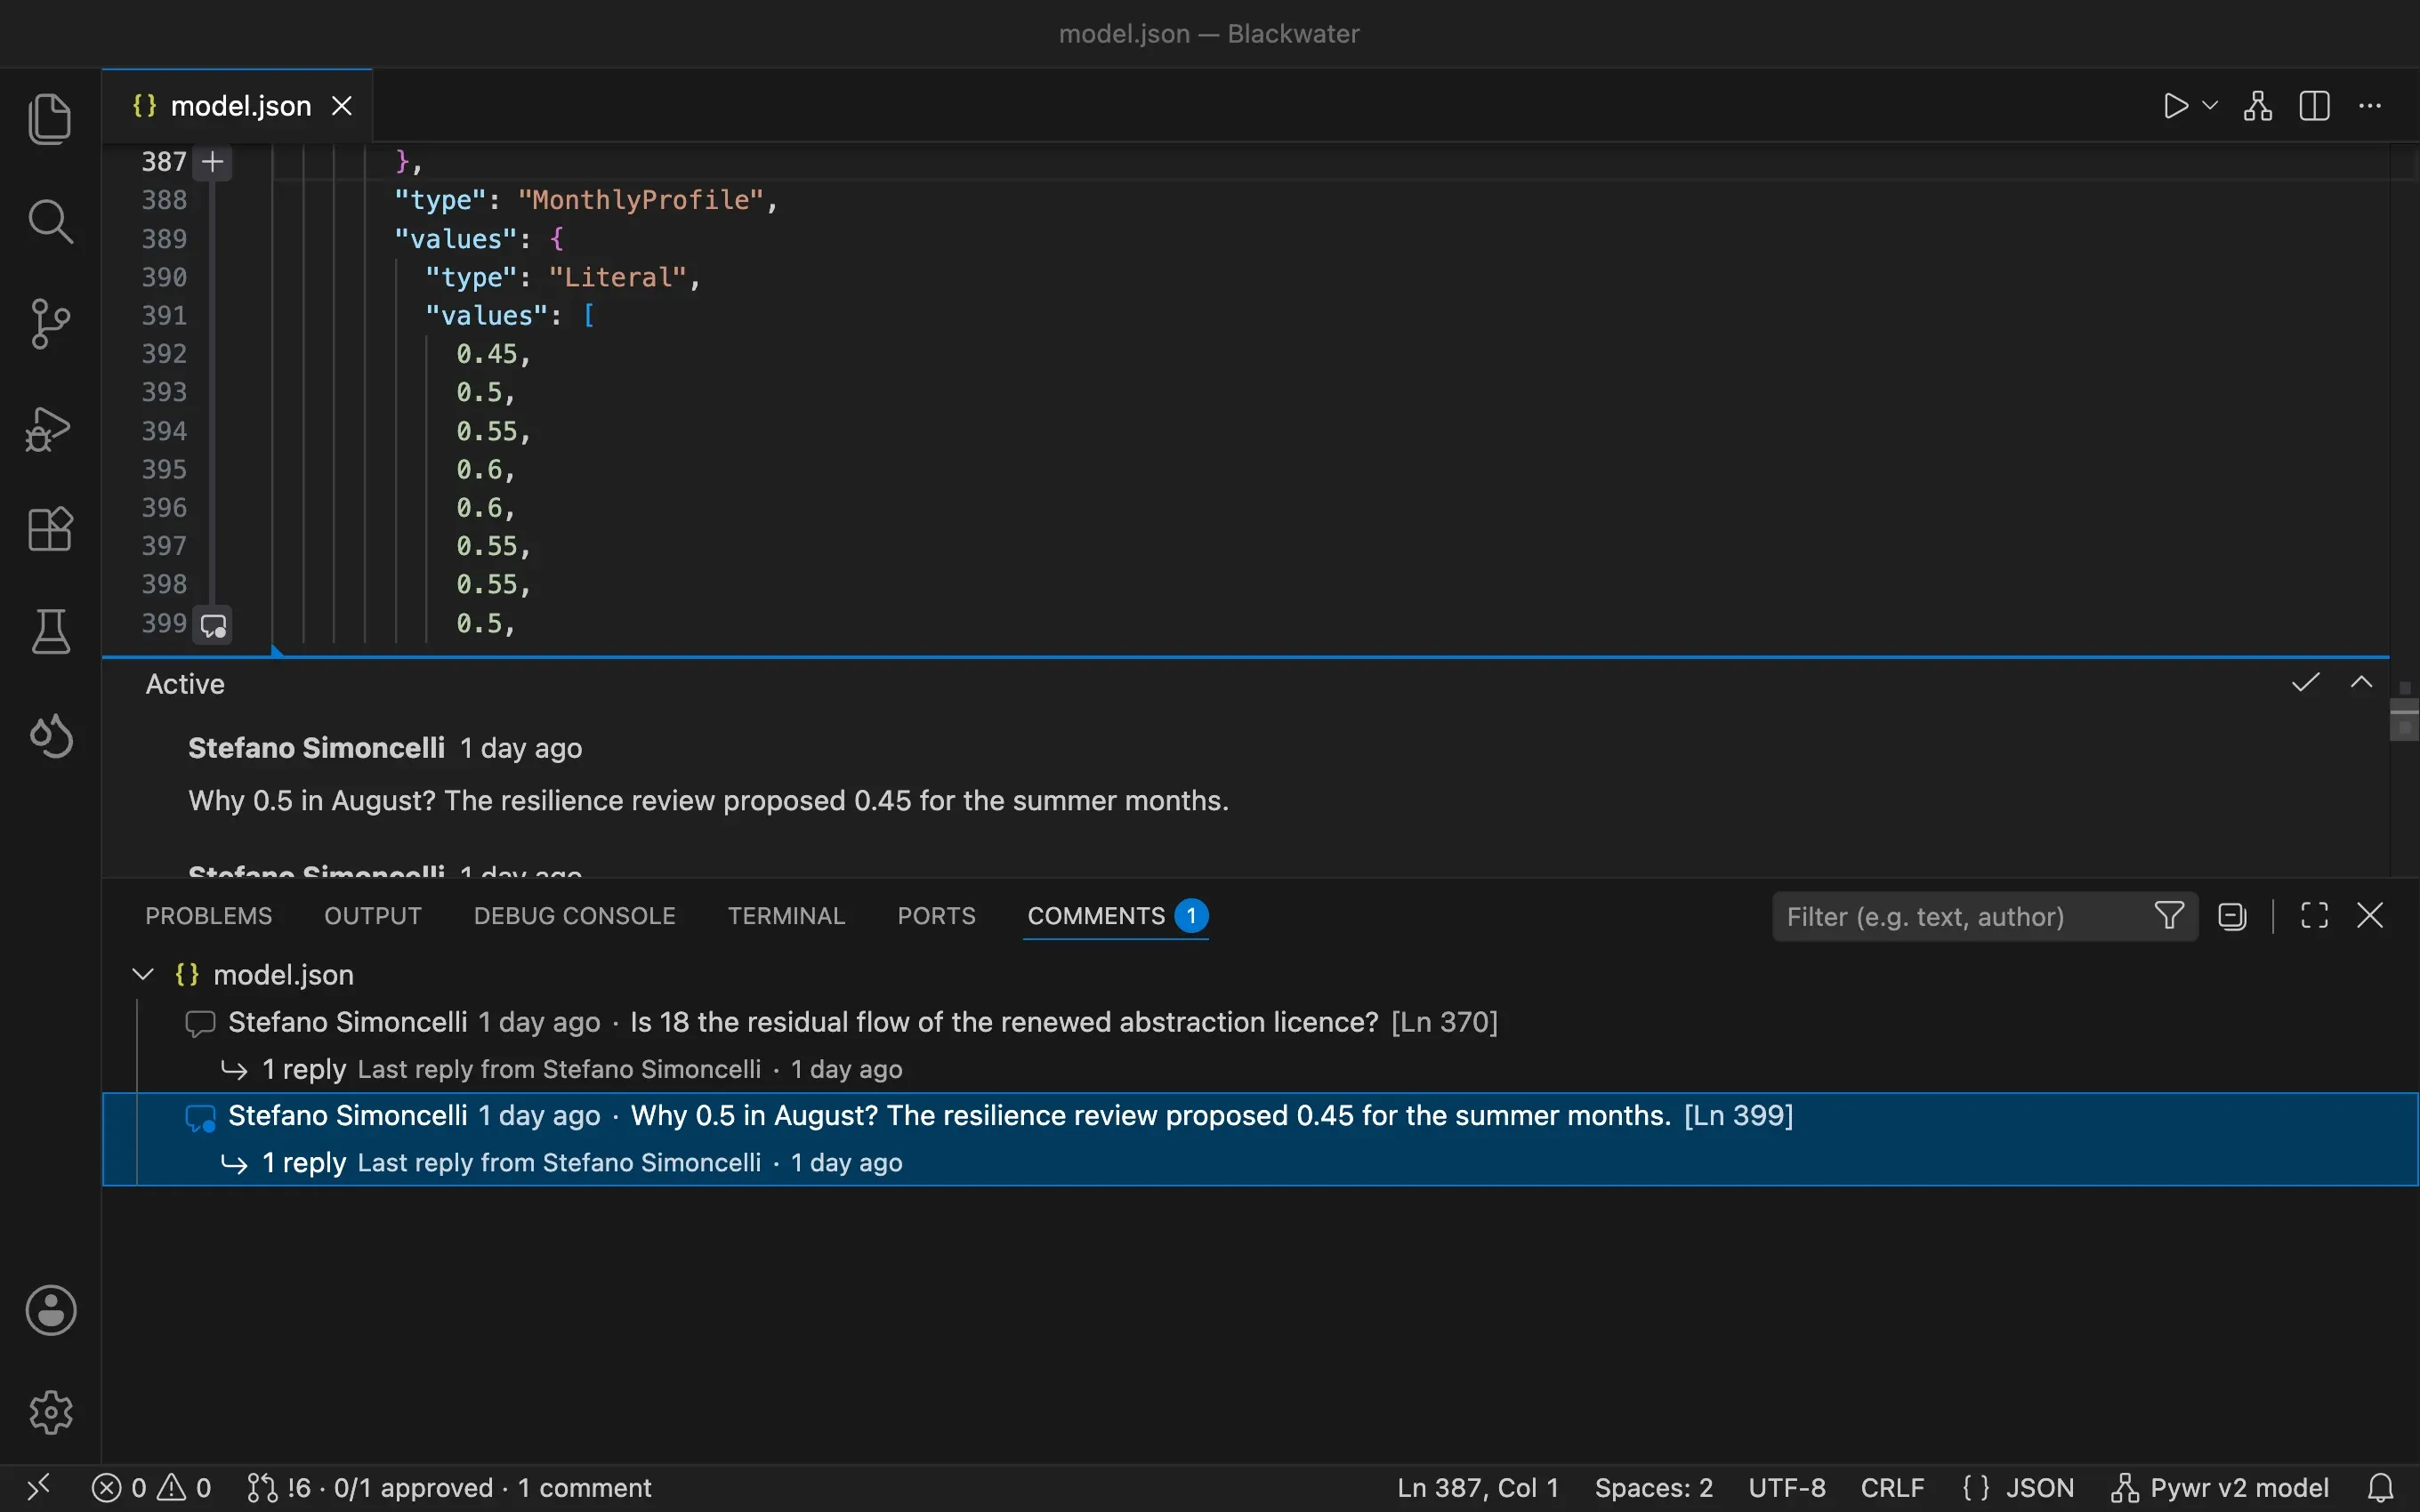Click the "Literal" value on line 390
2420x1512 pixels.
(x=617, y=277)
